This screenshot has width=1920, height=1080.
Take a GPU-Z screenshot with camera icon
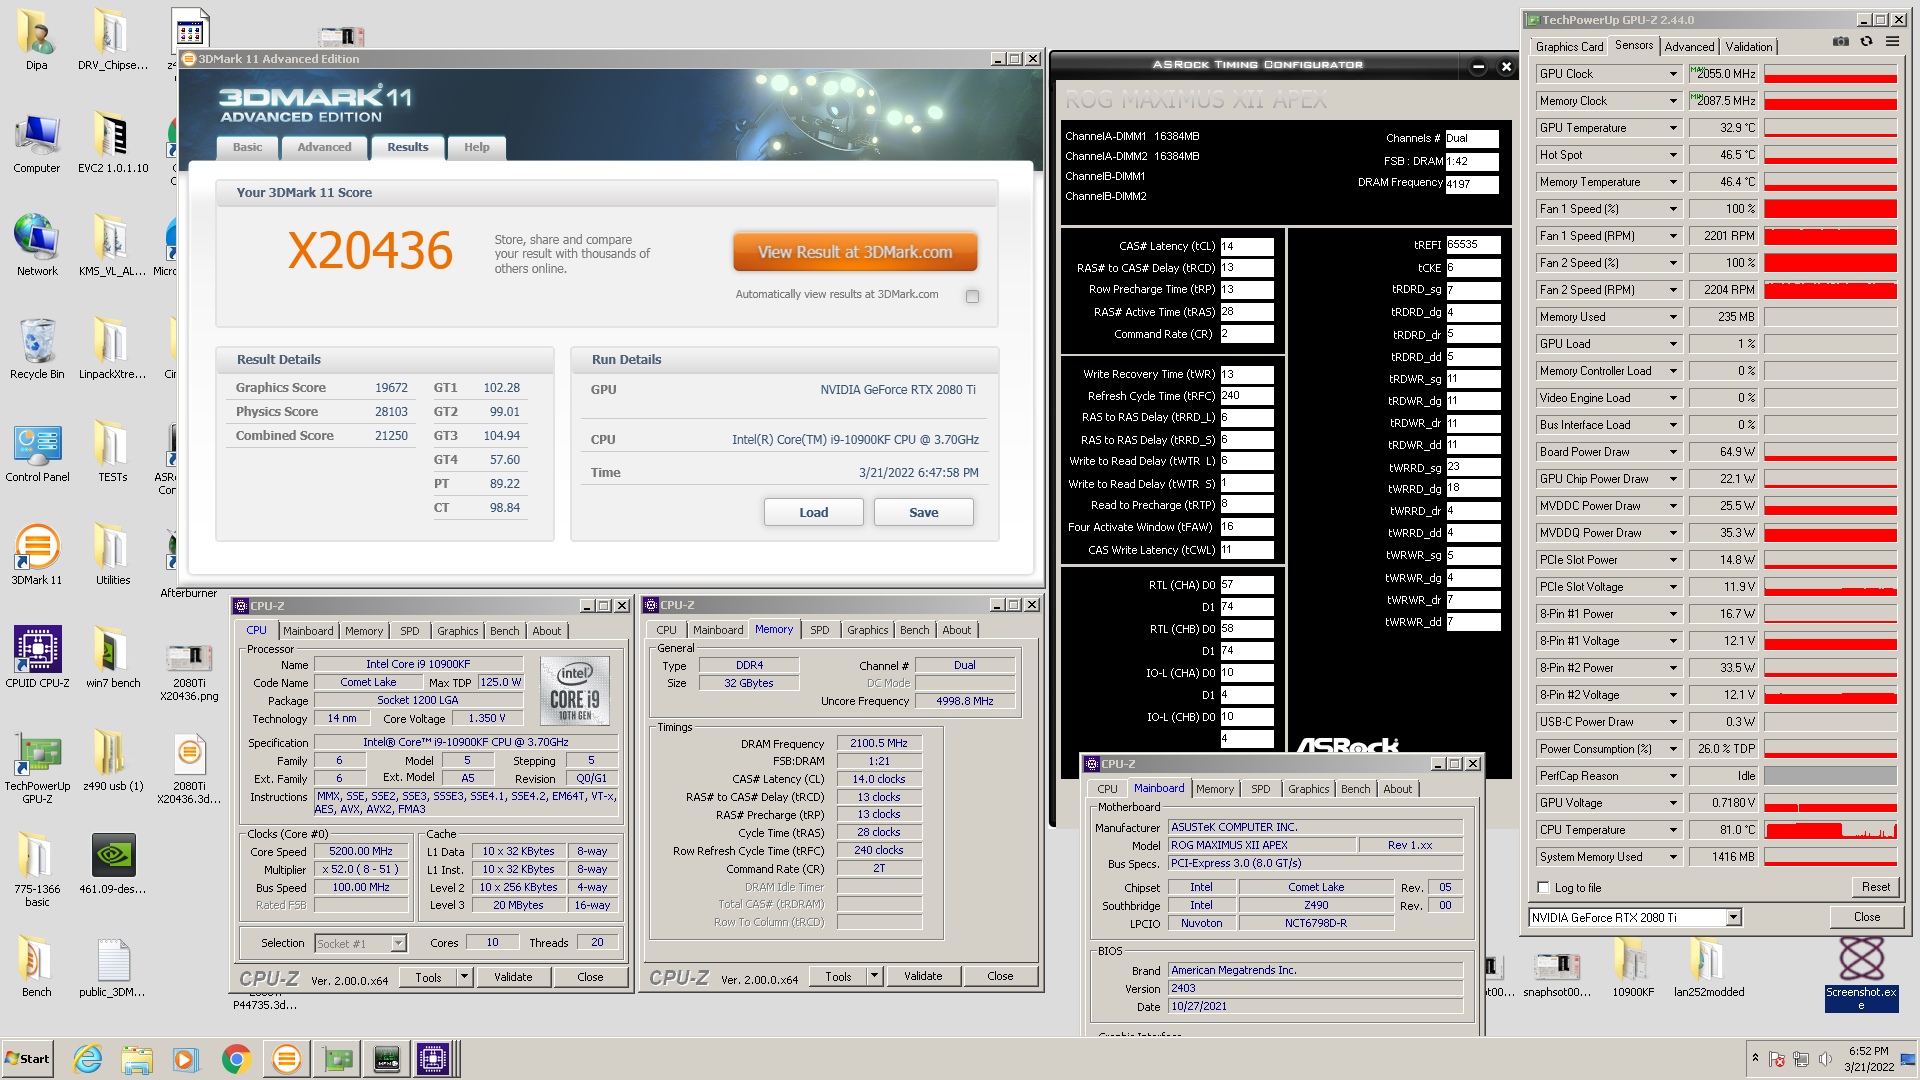[x=1840, y=42]
